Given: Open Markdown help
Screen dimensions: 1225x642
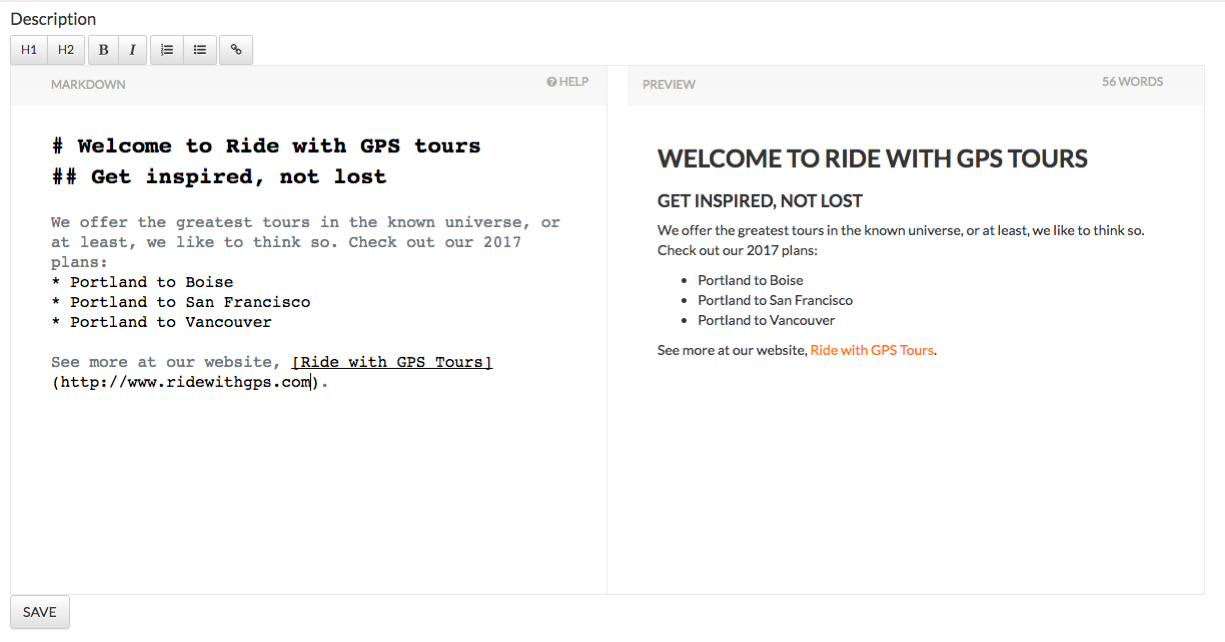Looking at the screenshot, I should coord(567,82).
